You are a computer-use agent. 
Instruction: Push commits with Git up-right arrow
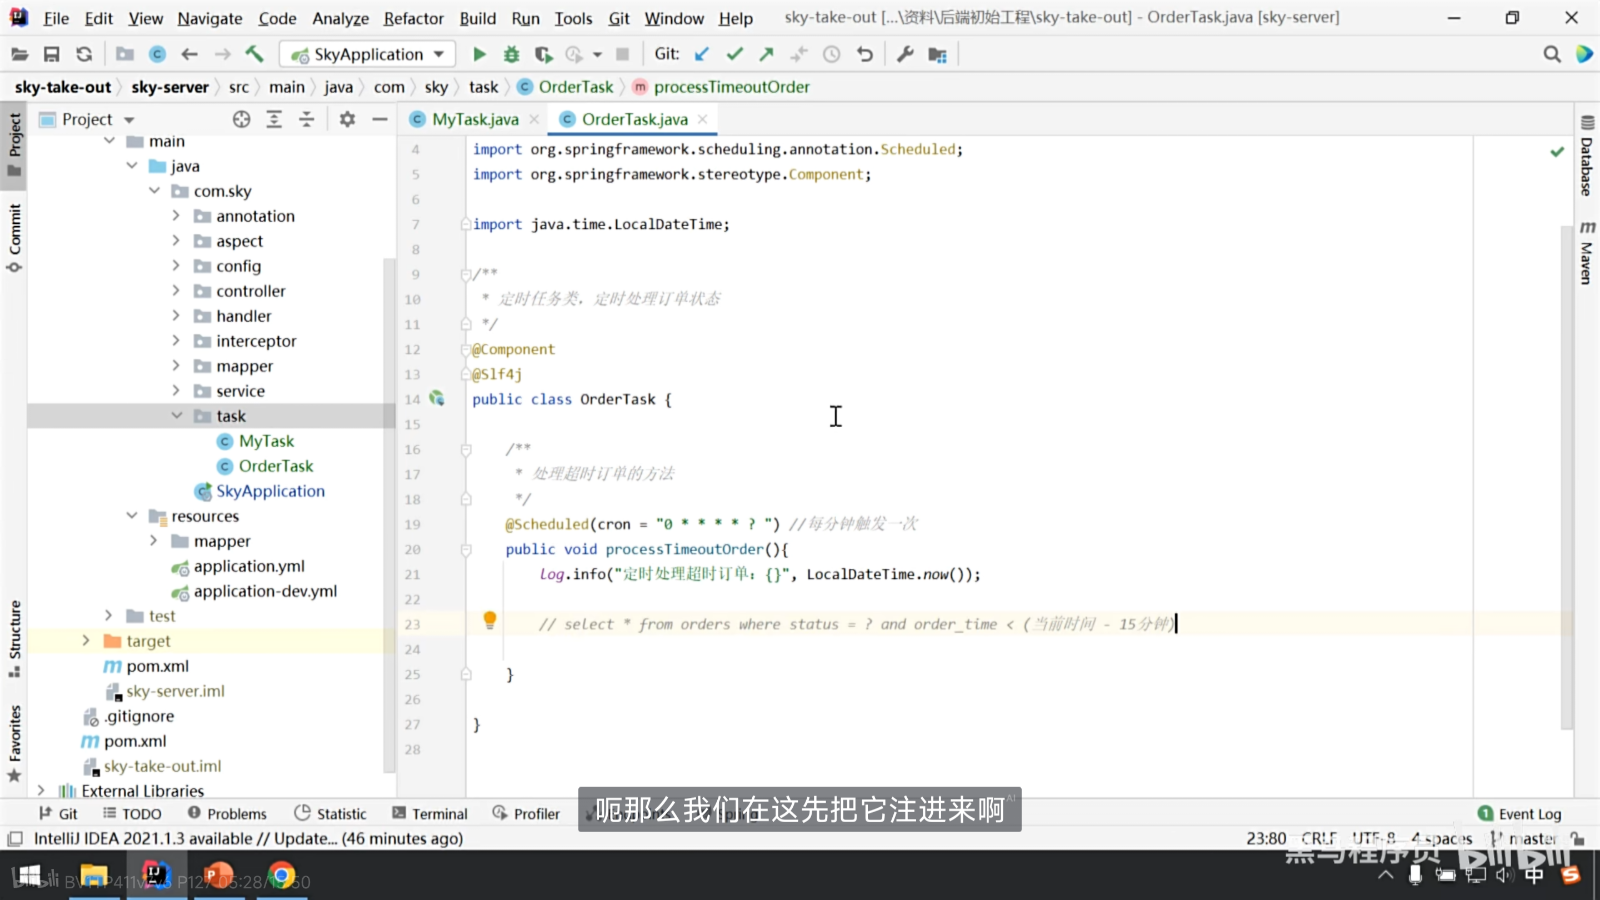tap(767, 54)
